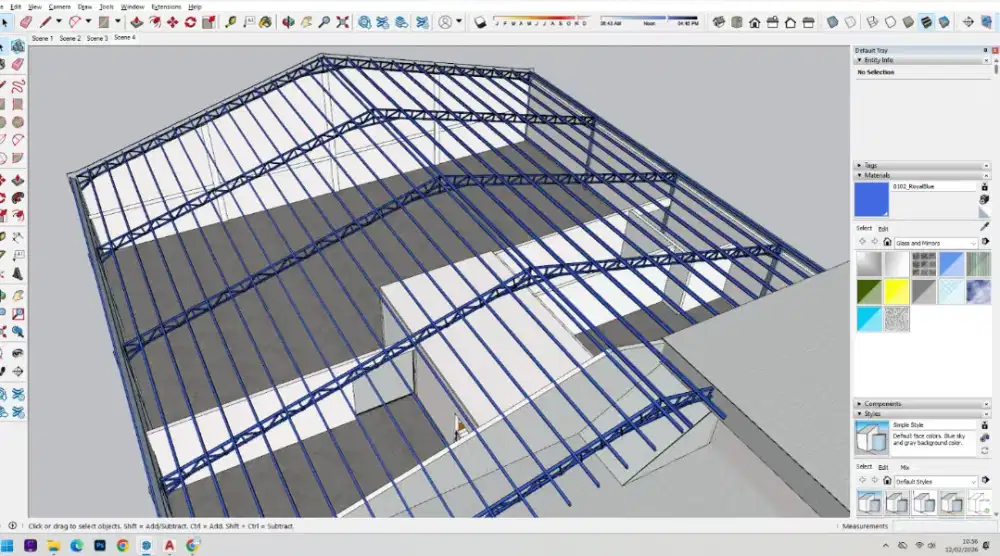This screenshot has height=556, width=1000.
Task: Open the Extensions menu
Action: point(166,6)
